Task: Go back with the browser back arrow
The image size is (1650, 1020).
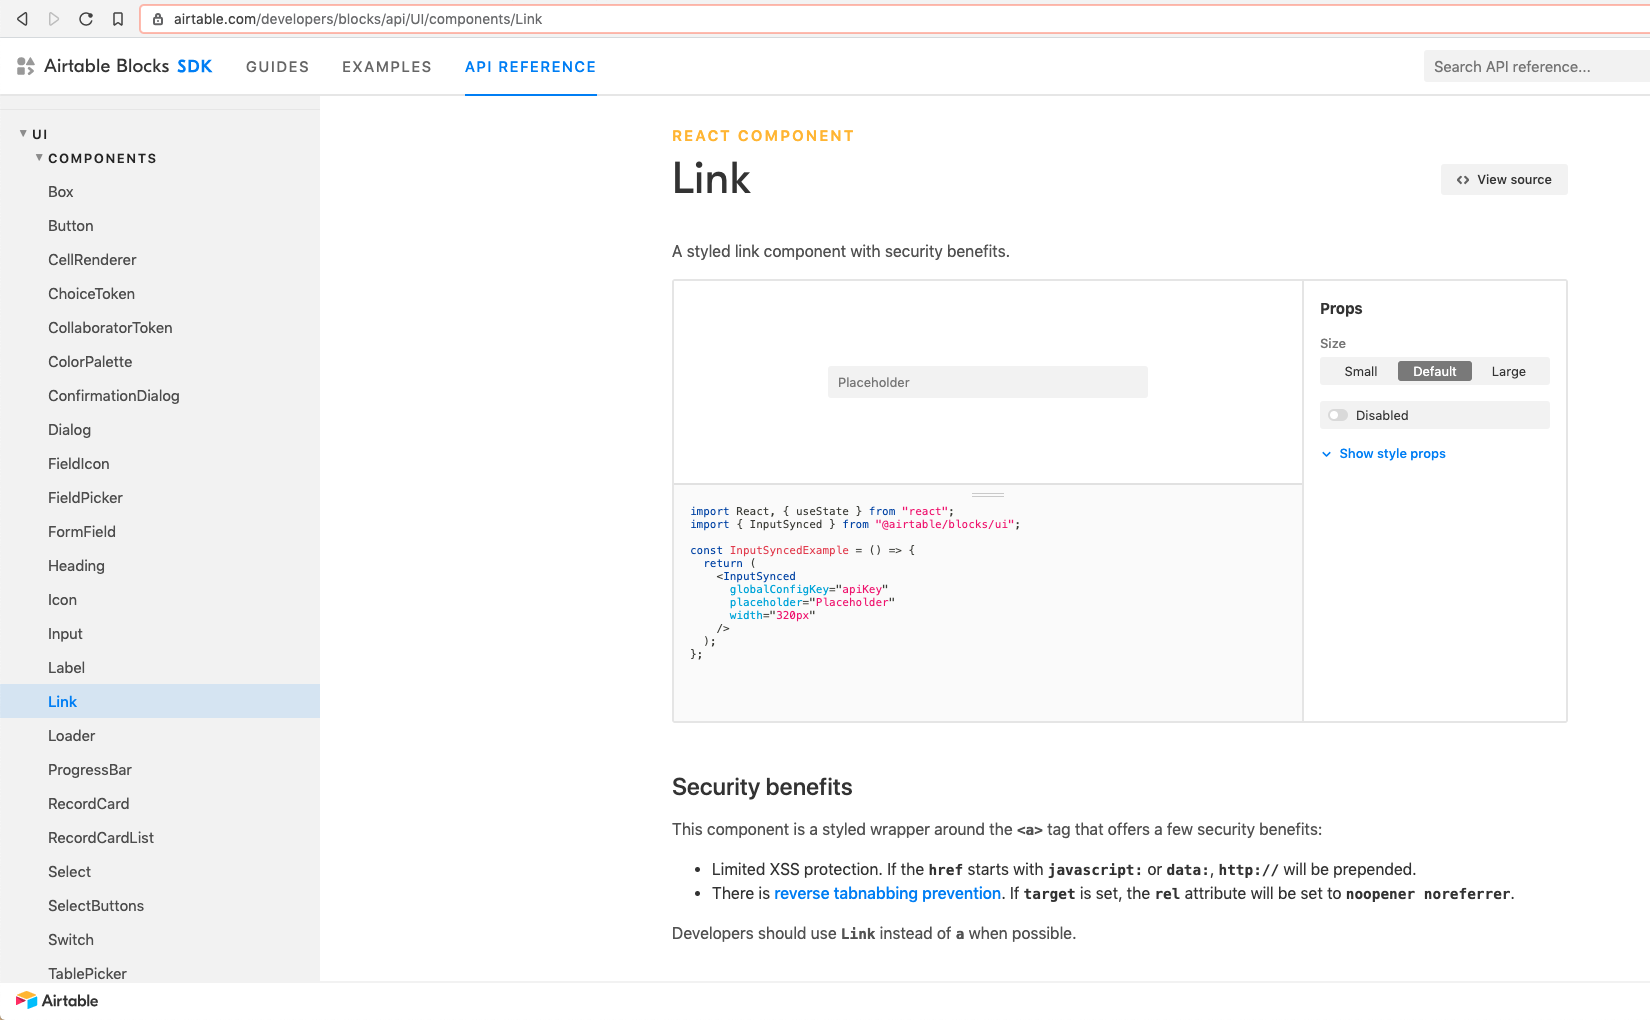Action: pyautogui.click(x=22, y=19)
